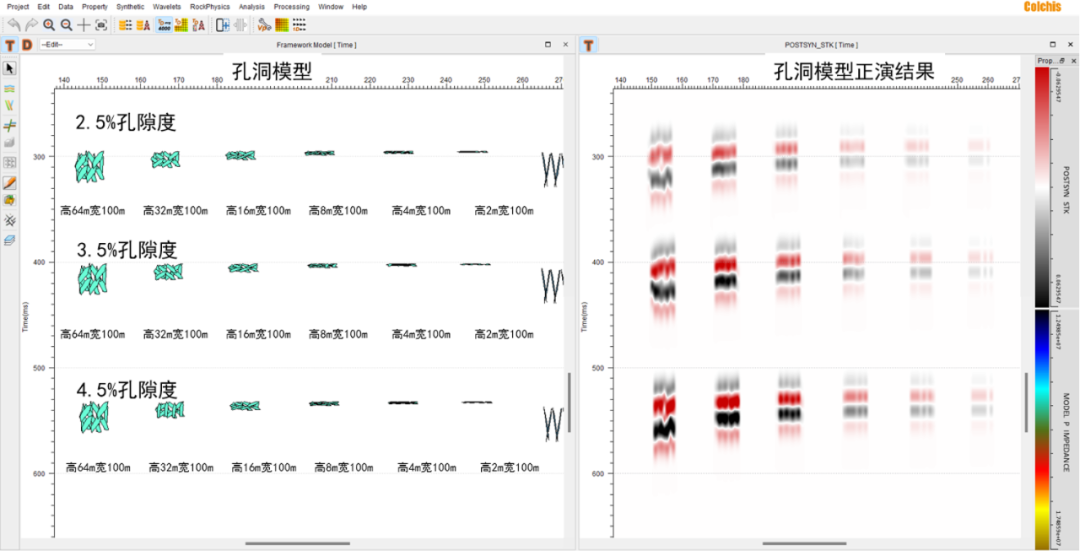Click the colored body fill icon in sidebar

coord(10,200)
